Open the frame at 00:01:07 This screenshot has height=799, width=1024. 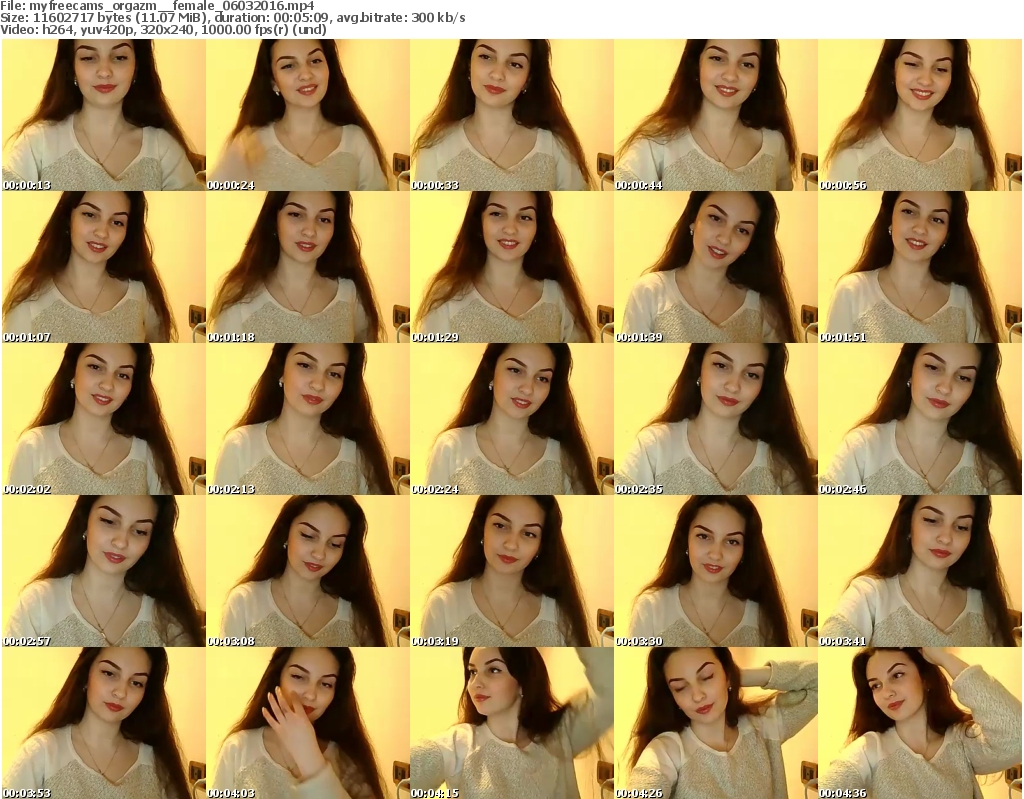[x=104, y=267]
